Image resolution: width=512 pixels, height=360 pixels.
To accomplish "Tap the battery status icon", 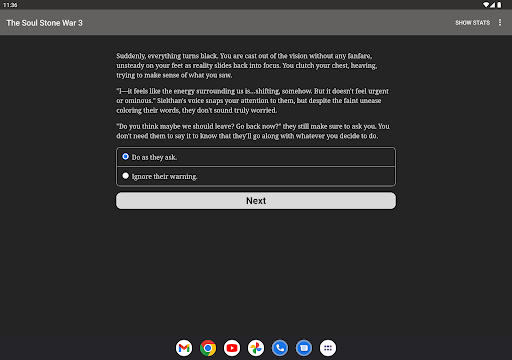I will [x=499, y=5].
